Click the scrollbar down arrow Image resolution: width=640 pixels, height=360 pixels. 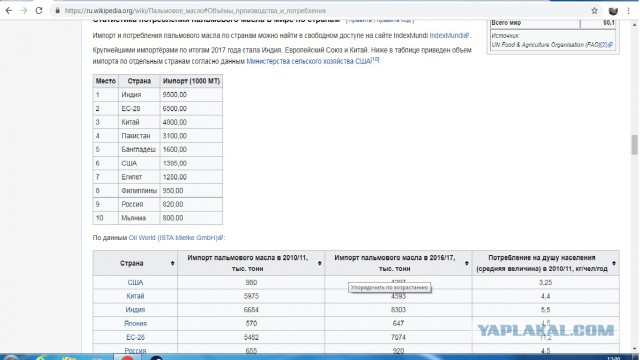point(634,349)
